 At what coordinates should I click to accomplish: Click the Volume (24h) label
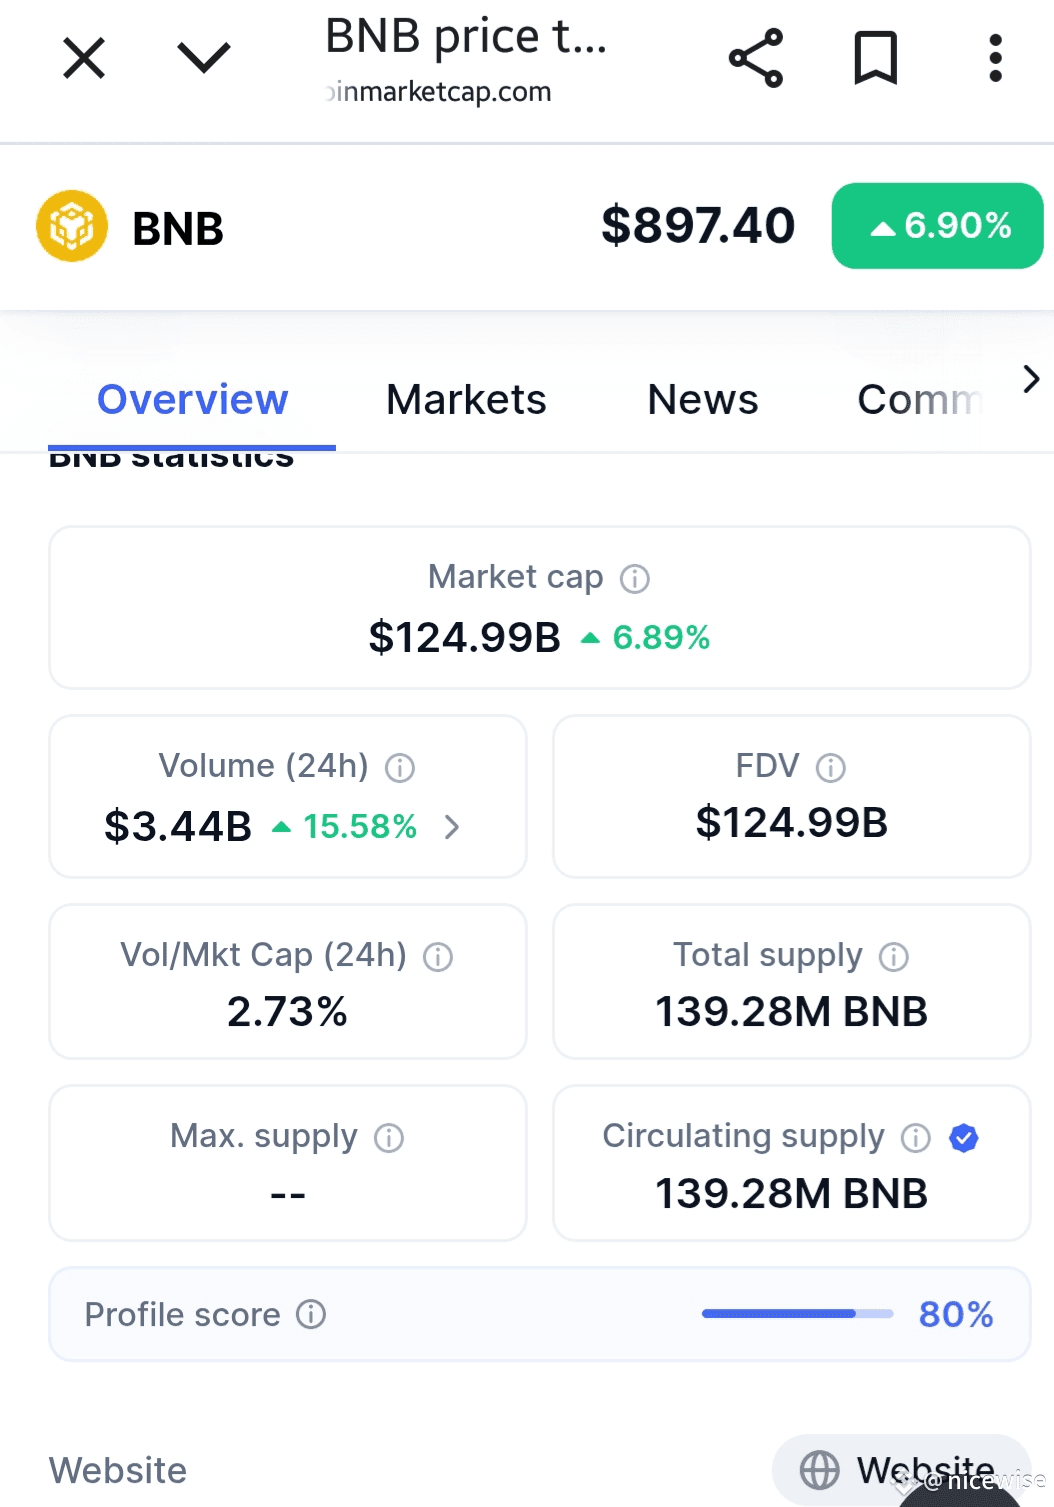click(264, 766)
